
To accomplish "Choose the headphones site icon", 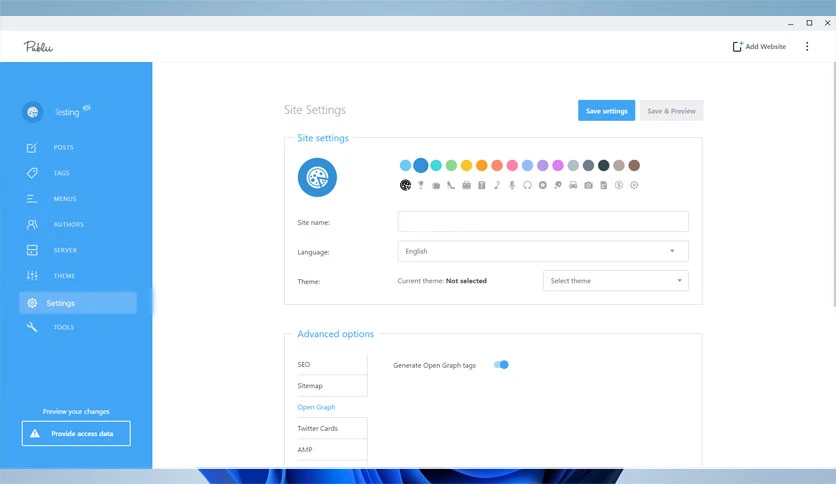I will coord(527,185).
